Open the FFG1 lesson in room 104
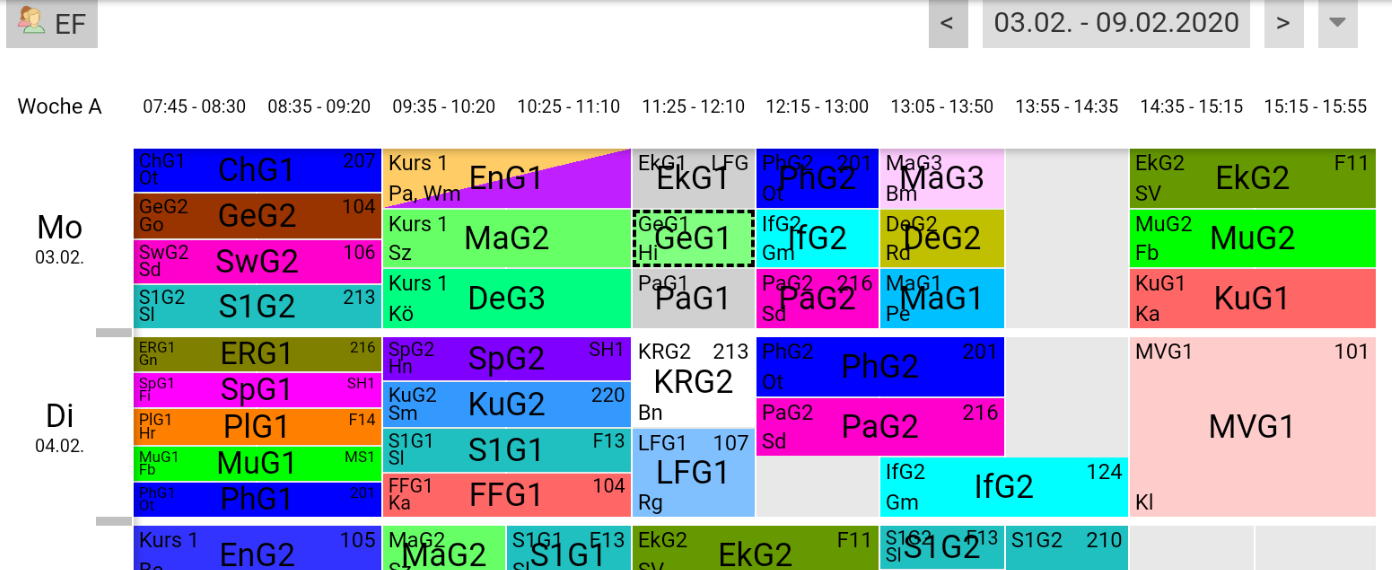The height and width of the screenshot is (570, 1392). point(506,494)
